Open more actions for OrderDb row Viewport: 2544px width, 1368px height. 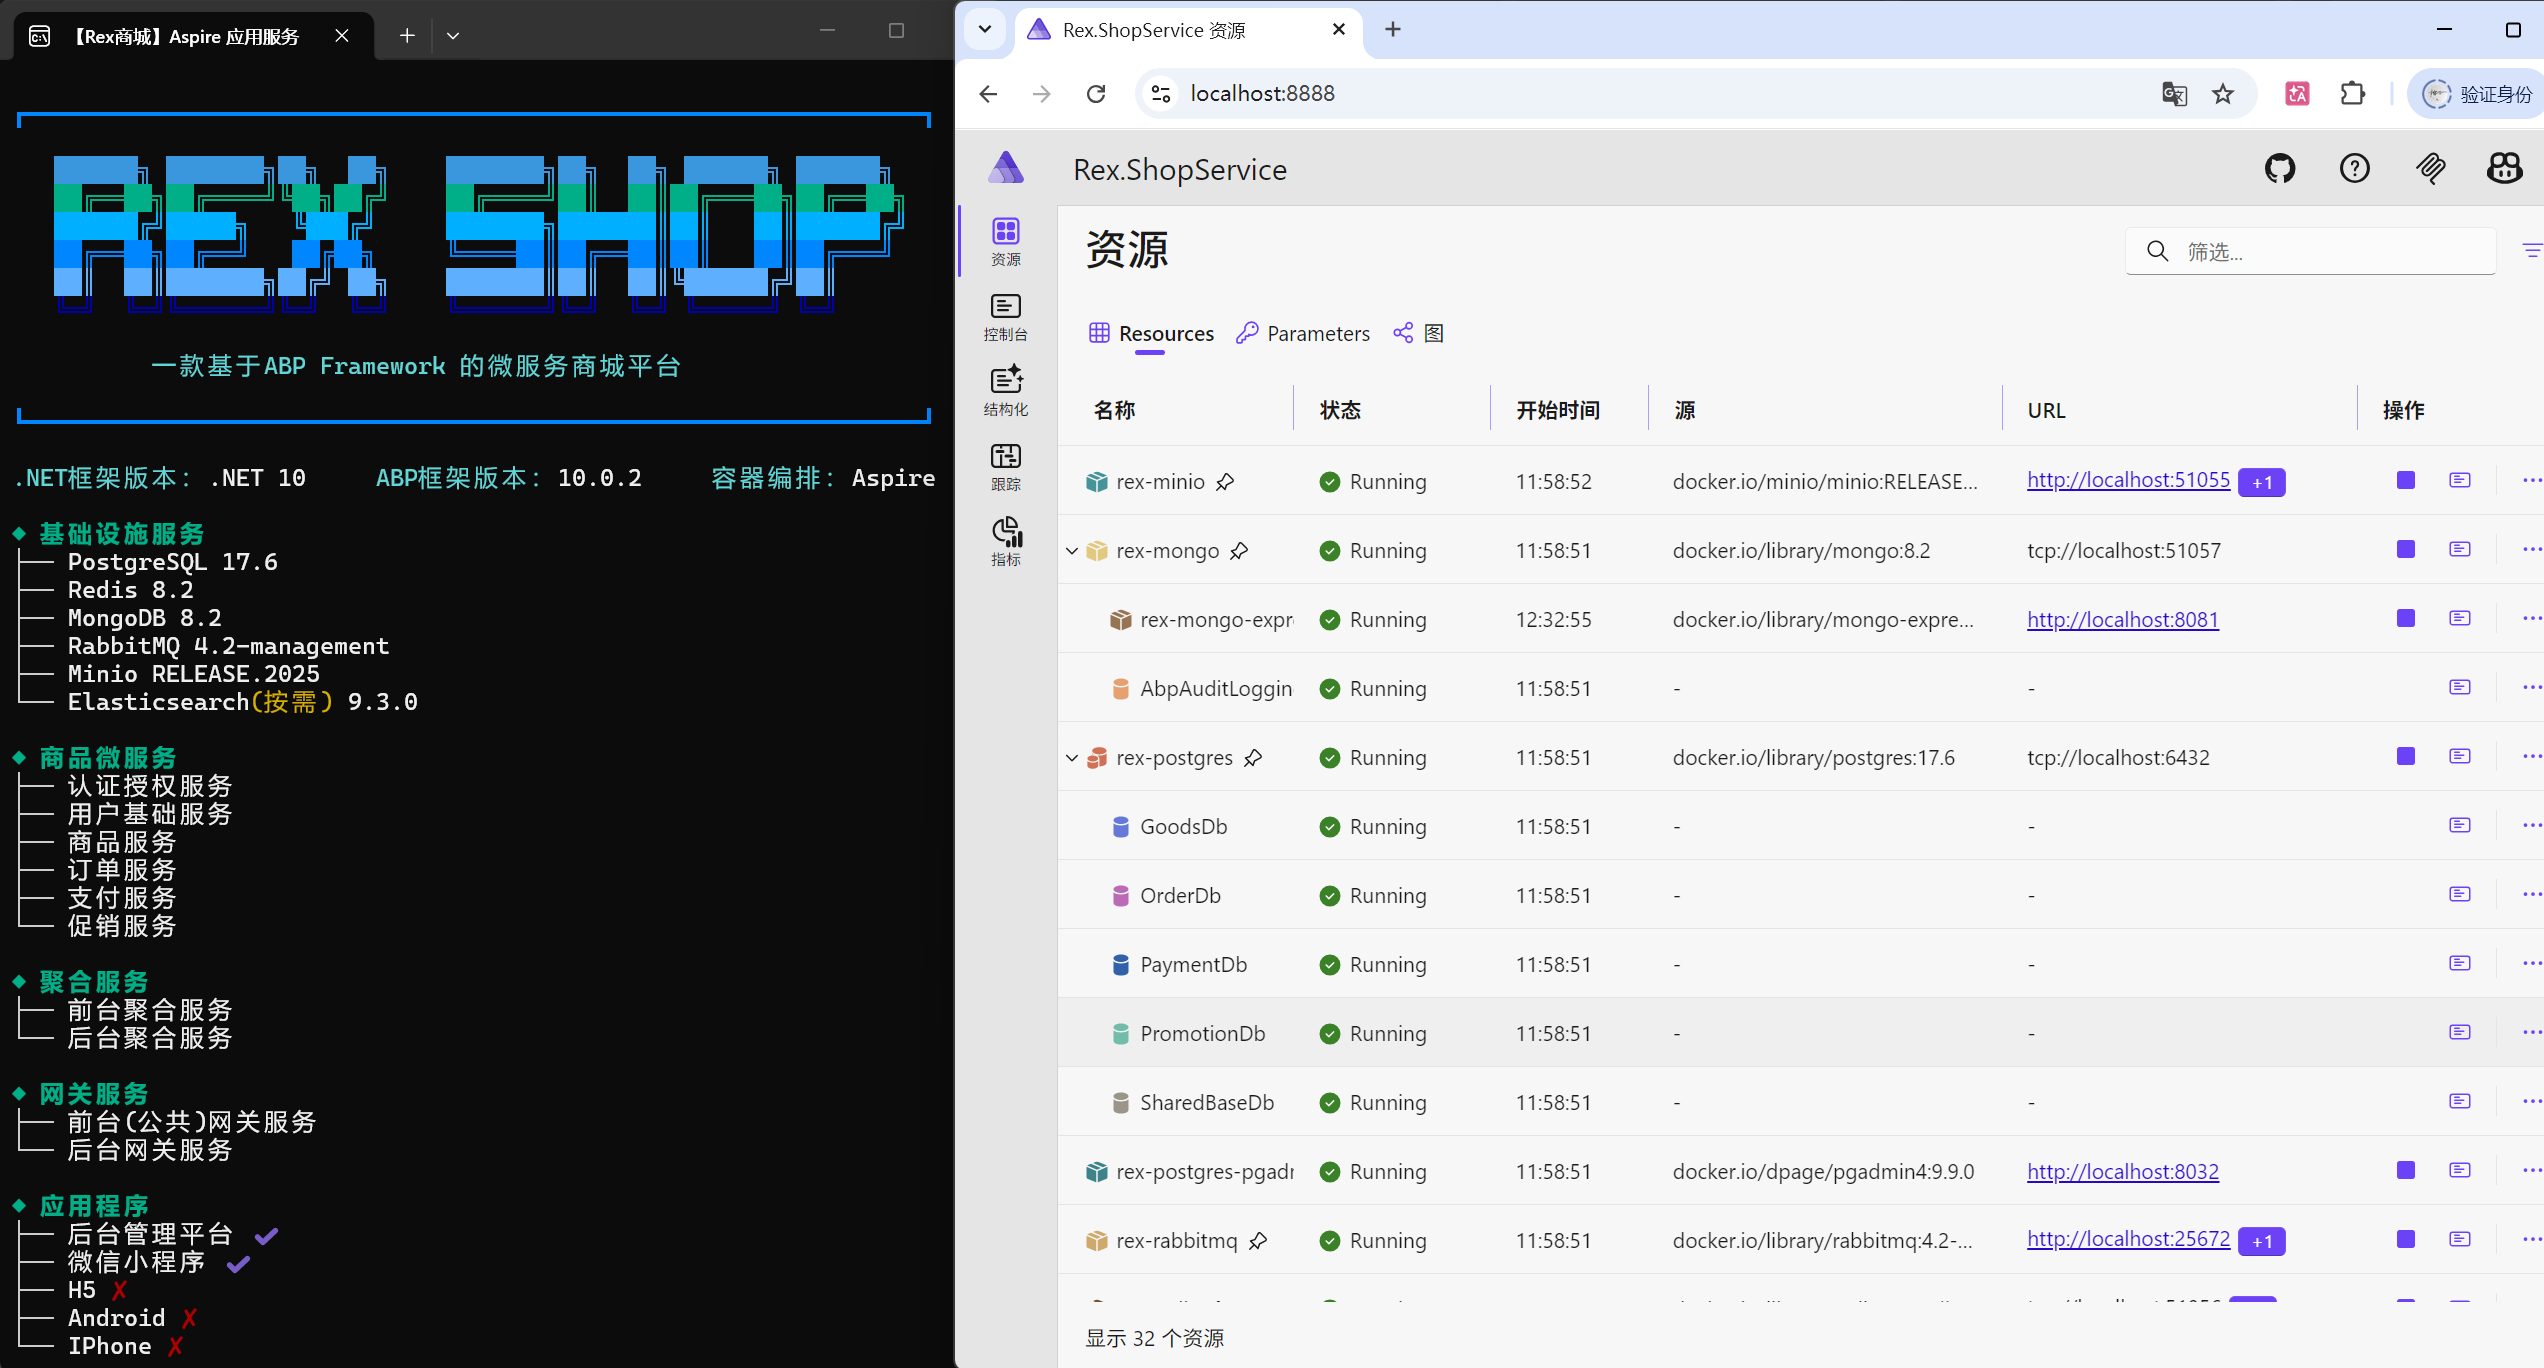2532,894
